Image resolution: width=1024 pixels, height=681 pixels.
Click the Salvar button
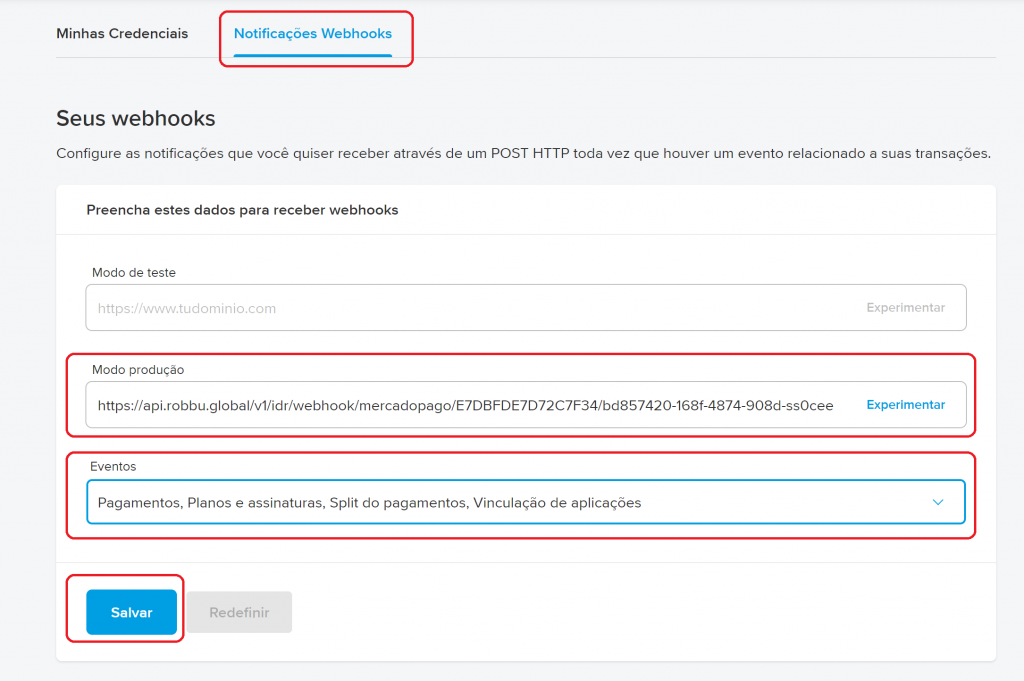tap(131, 612)
